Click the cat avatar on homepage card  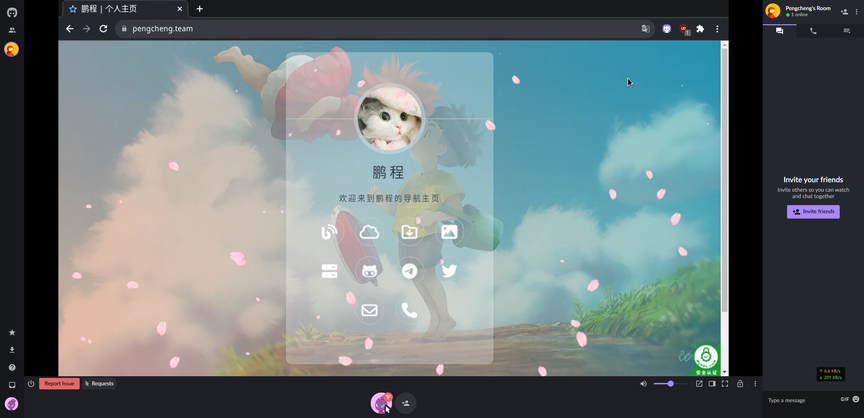390,118
